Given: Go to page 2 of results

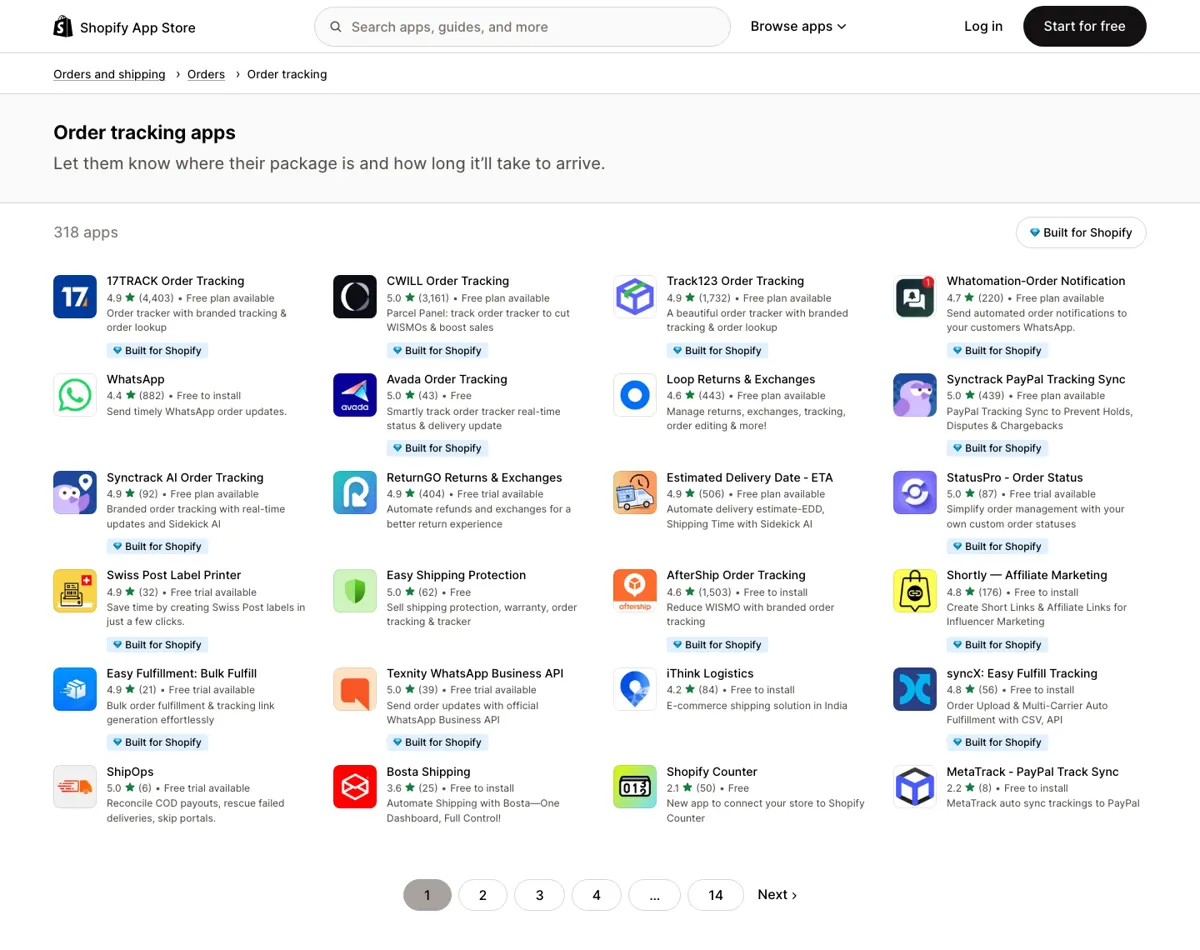Looking at the screenshot, I should point(483,895).
